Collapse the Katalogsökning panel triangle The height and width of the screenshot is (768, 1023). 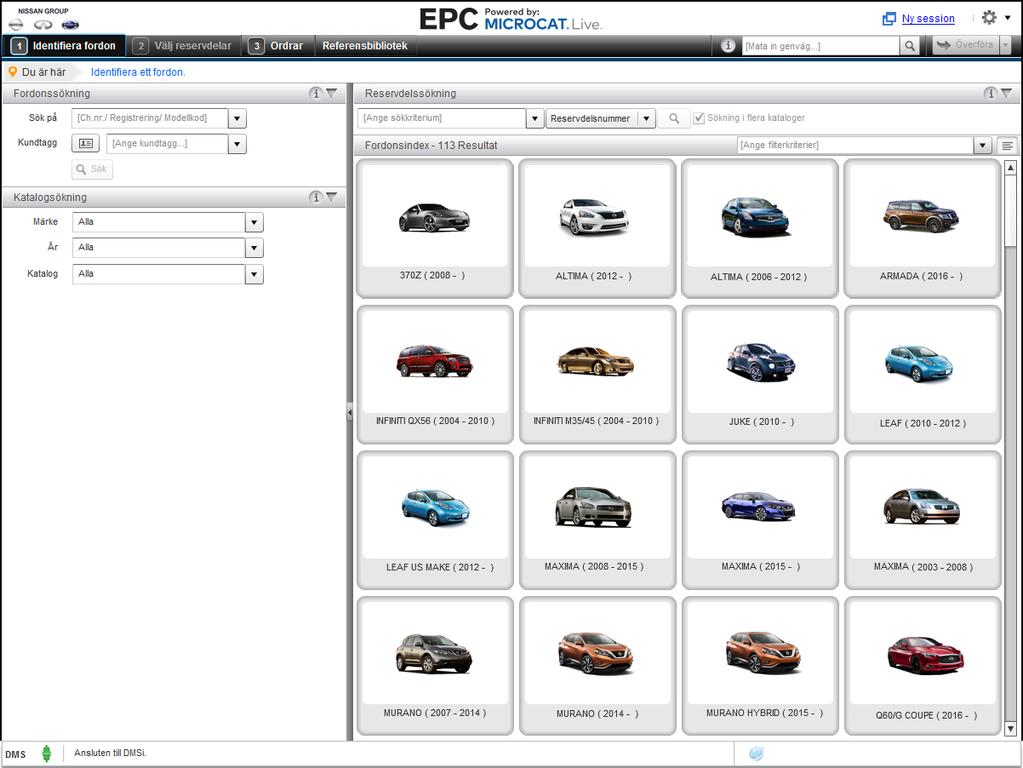point(331,197)
